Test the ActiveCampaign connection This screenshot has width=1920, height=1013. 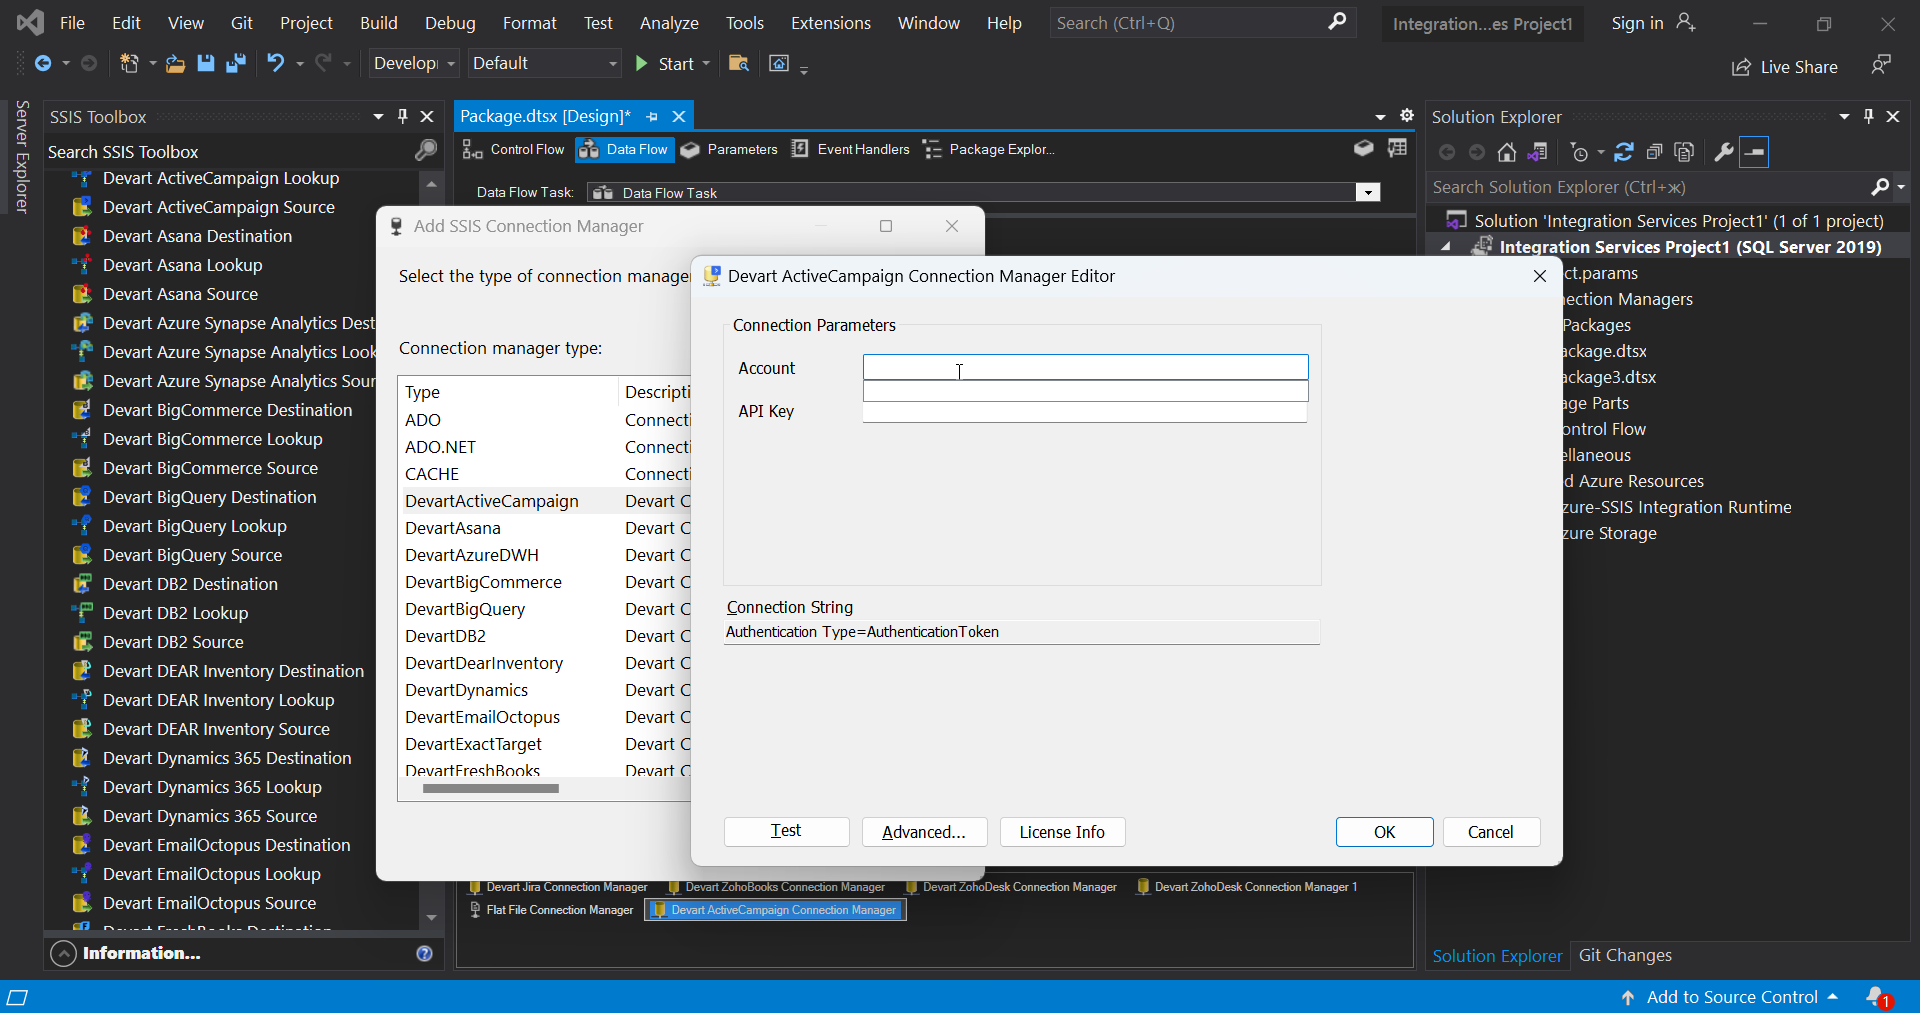click(786, 831)
